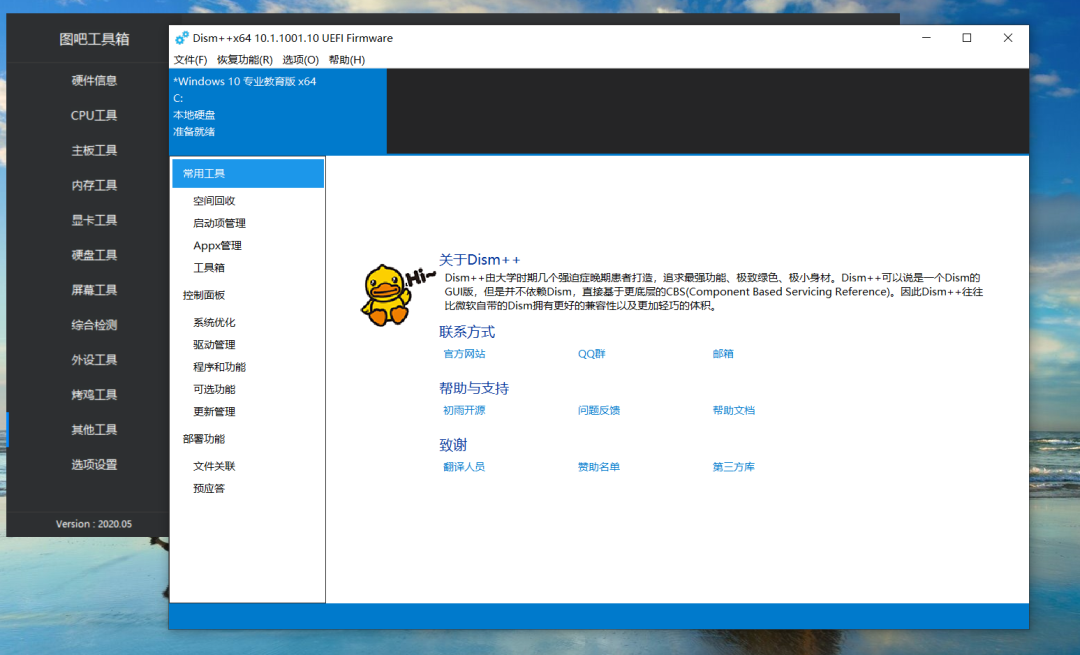Viewport: 1080px width, 655px height.
Task: Select 屏幕工具 in 图吧工具箱 window
Action: [94, 290]
